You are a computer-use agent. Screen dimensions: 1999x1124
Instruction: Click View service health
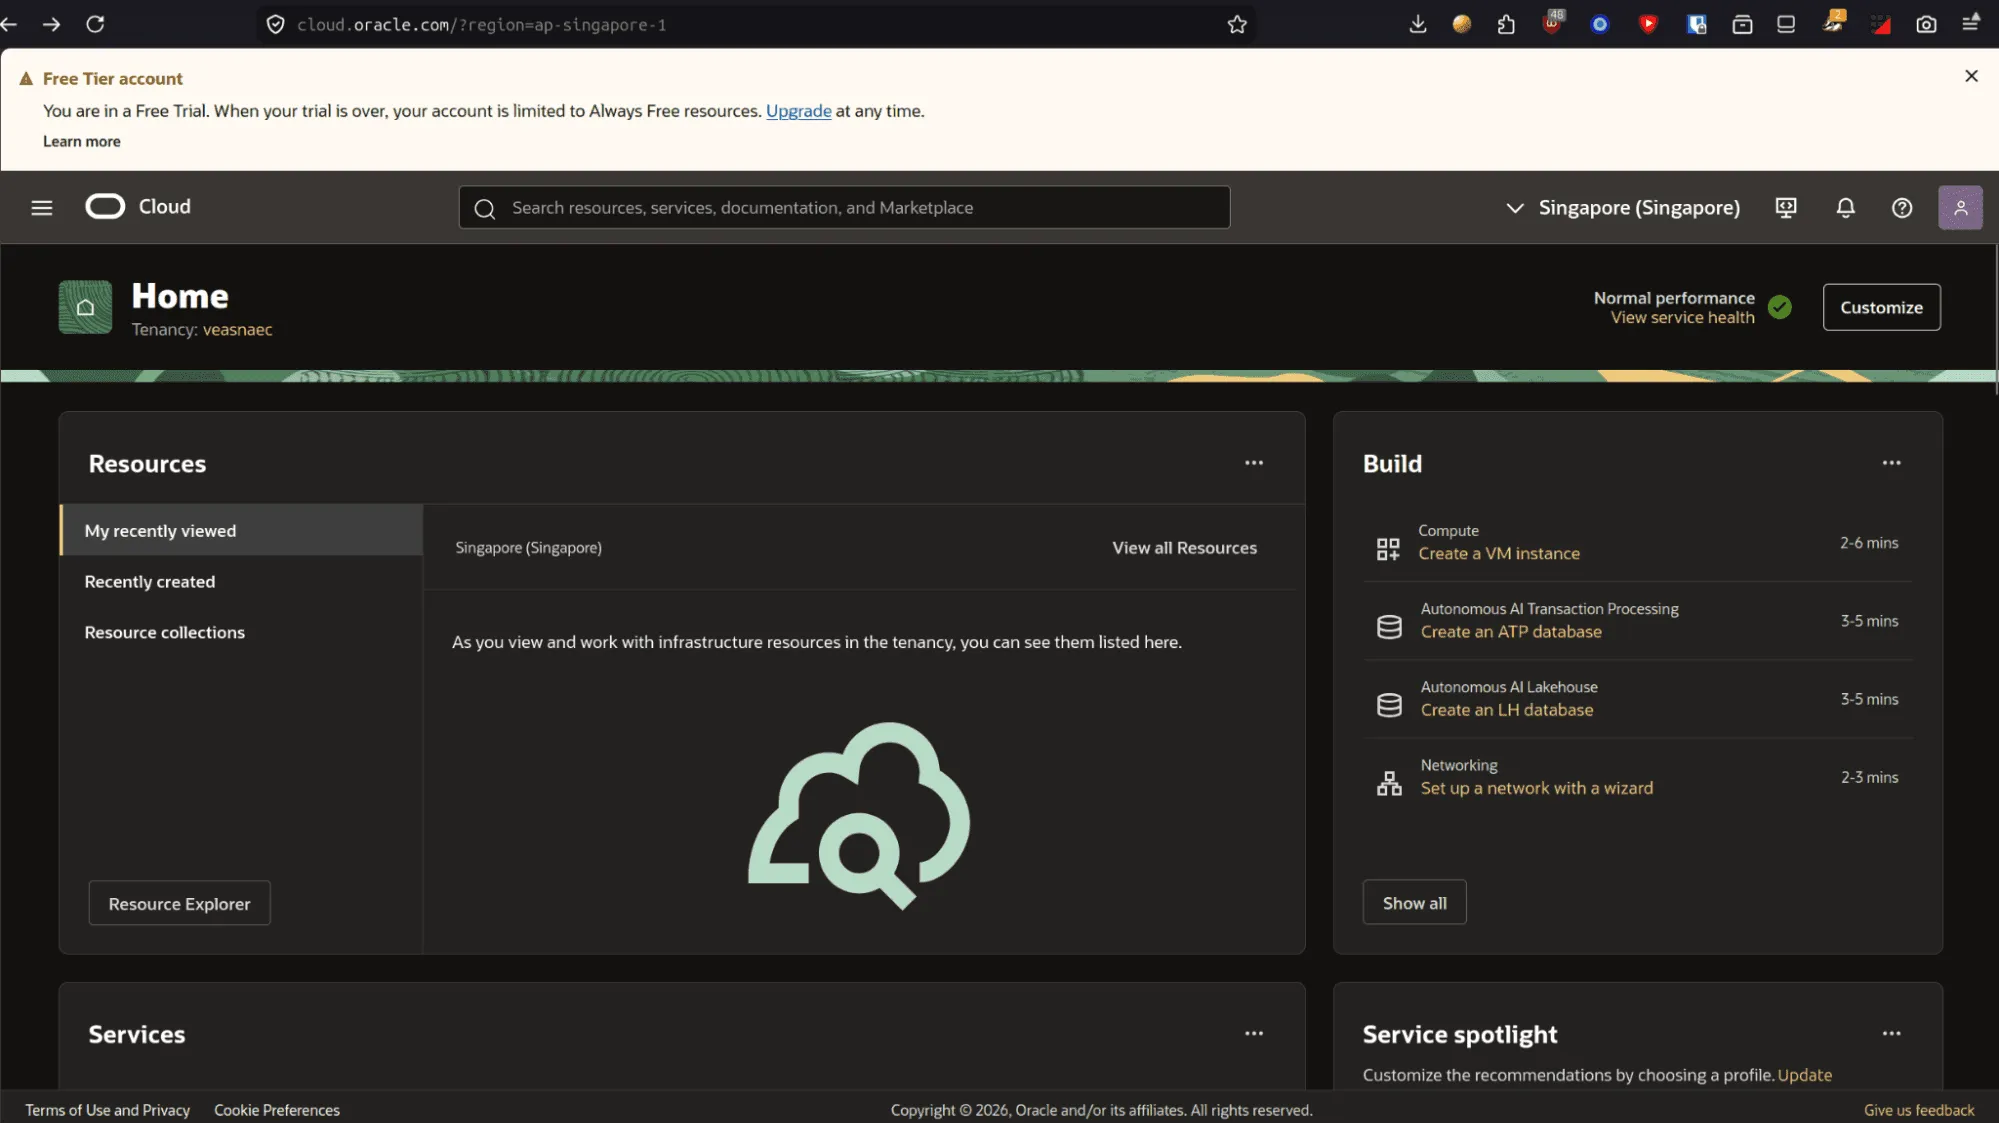pos(1682,318)
